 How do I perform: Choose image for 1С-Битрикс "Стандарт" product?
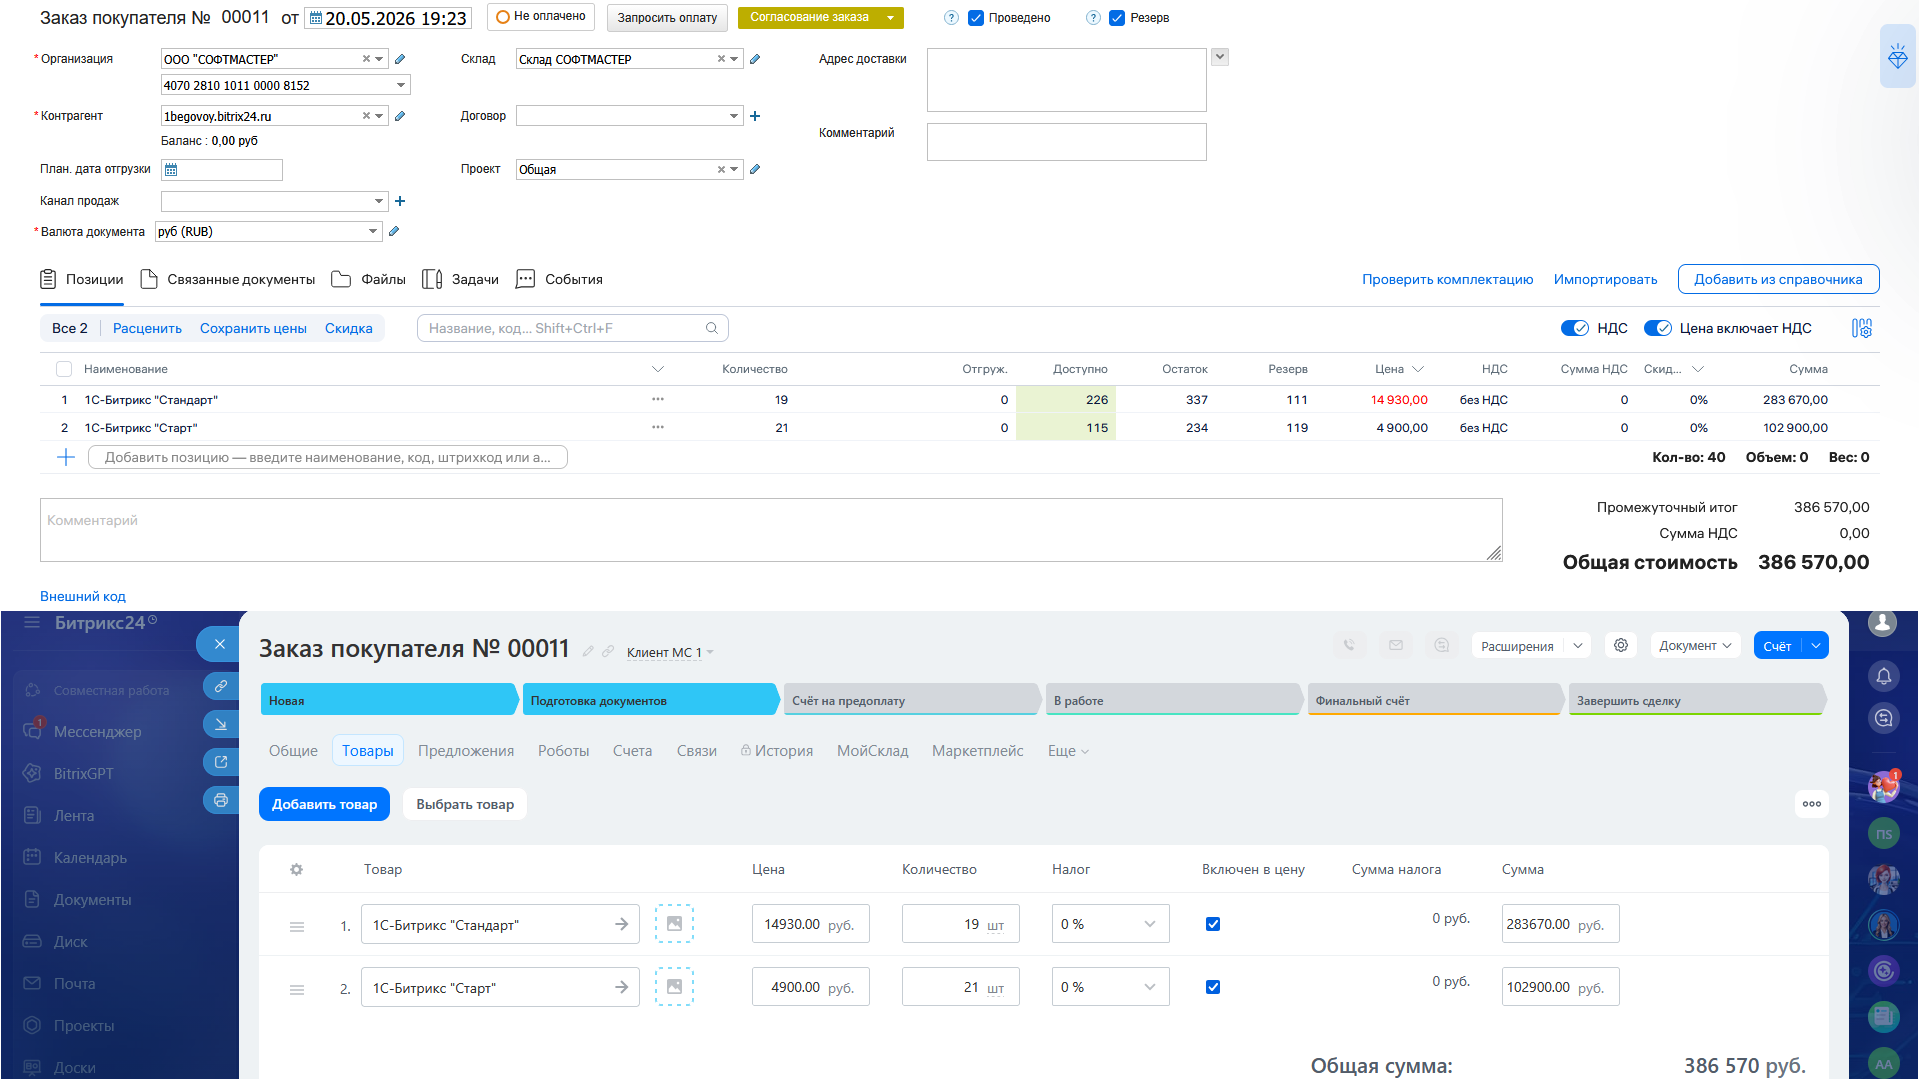[x=674, y=924]
